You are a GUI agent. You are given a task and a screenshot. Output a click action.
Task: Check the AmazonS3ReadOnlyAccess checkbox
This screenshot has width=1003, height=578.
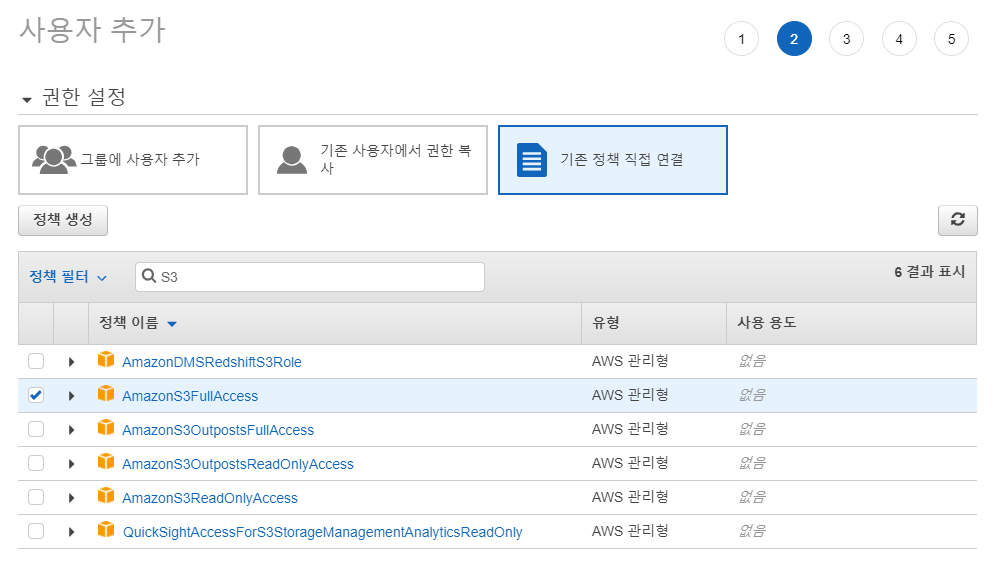click(36, 497)
